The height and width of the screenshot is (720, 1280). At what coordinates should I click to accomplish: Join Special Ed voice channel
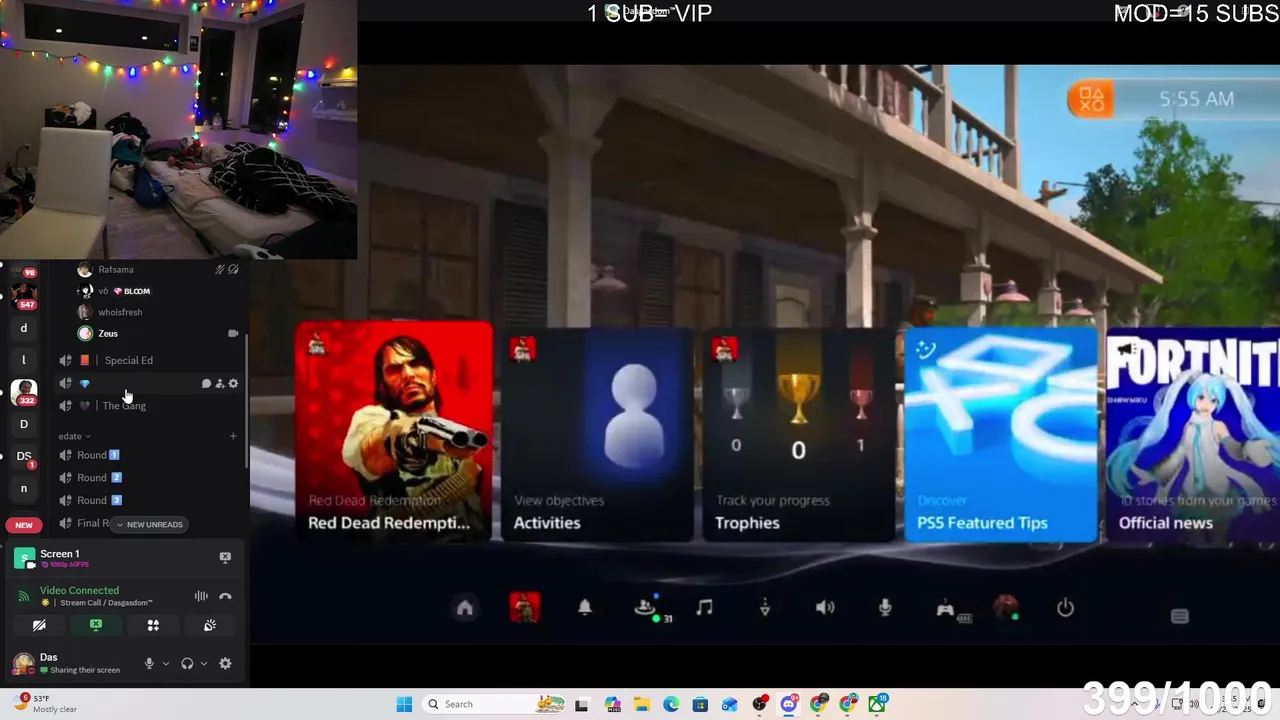tap(150, 360)
